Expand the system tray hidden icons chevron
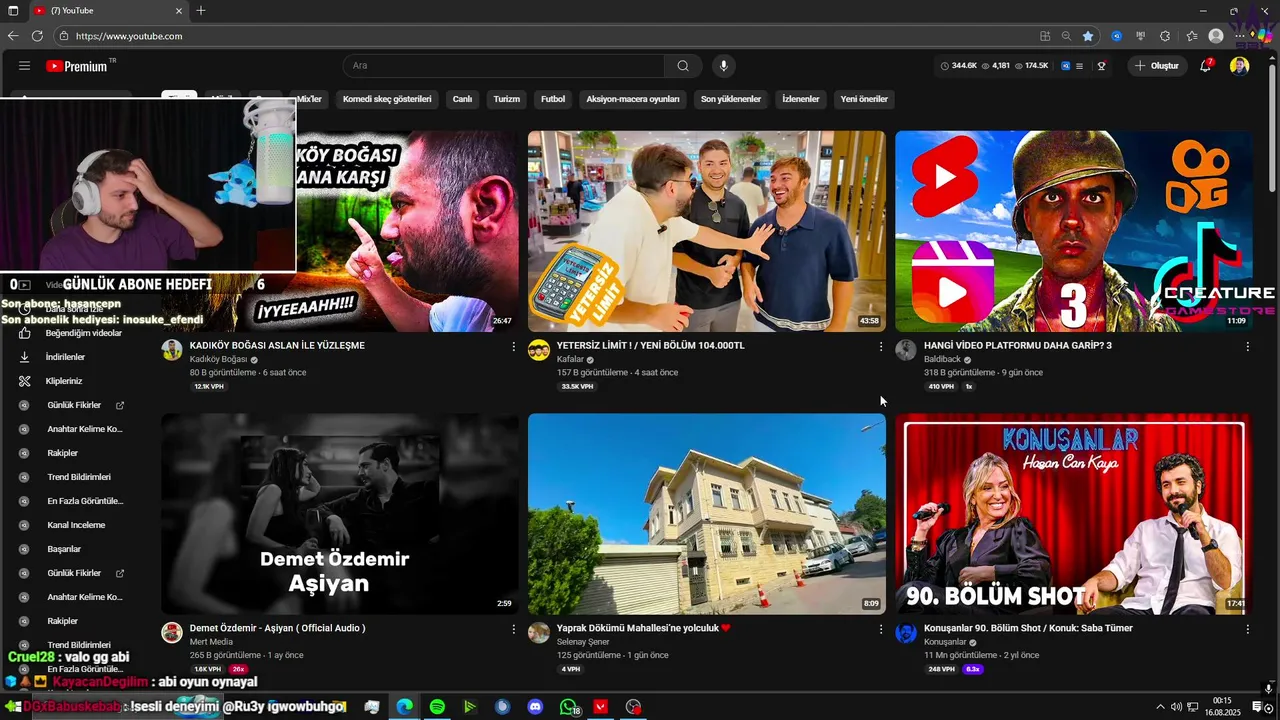 (1160, 707)
